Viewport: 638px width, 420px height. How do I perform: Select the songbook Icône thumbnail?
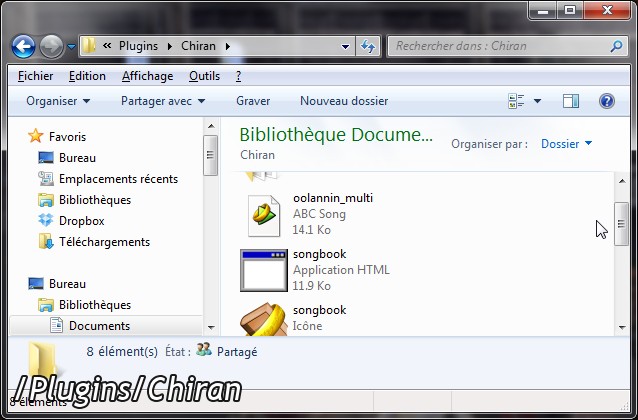[x=264, y=319]
